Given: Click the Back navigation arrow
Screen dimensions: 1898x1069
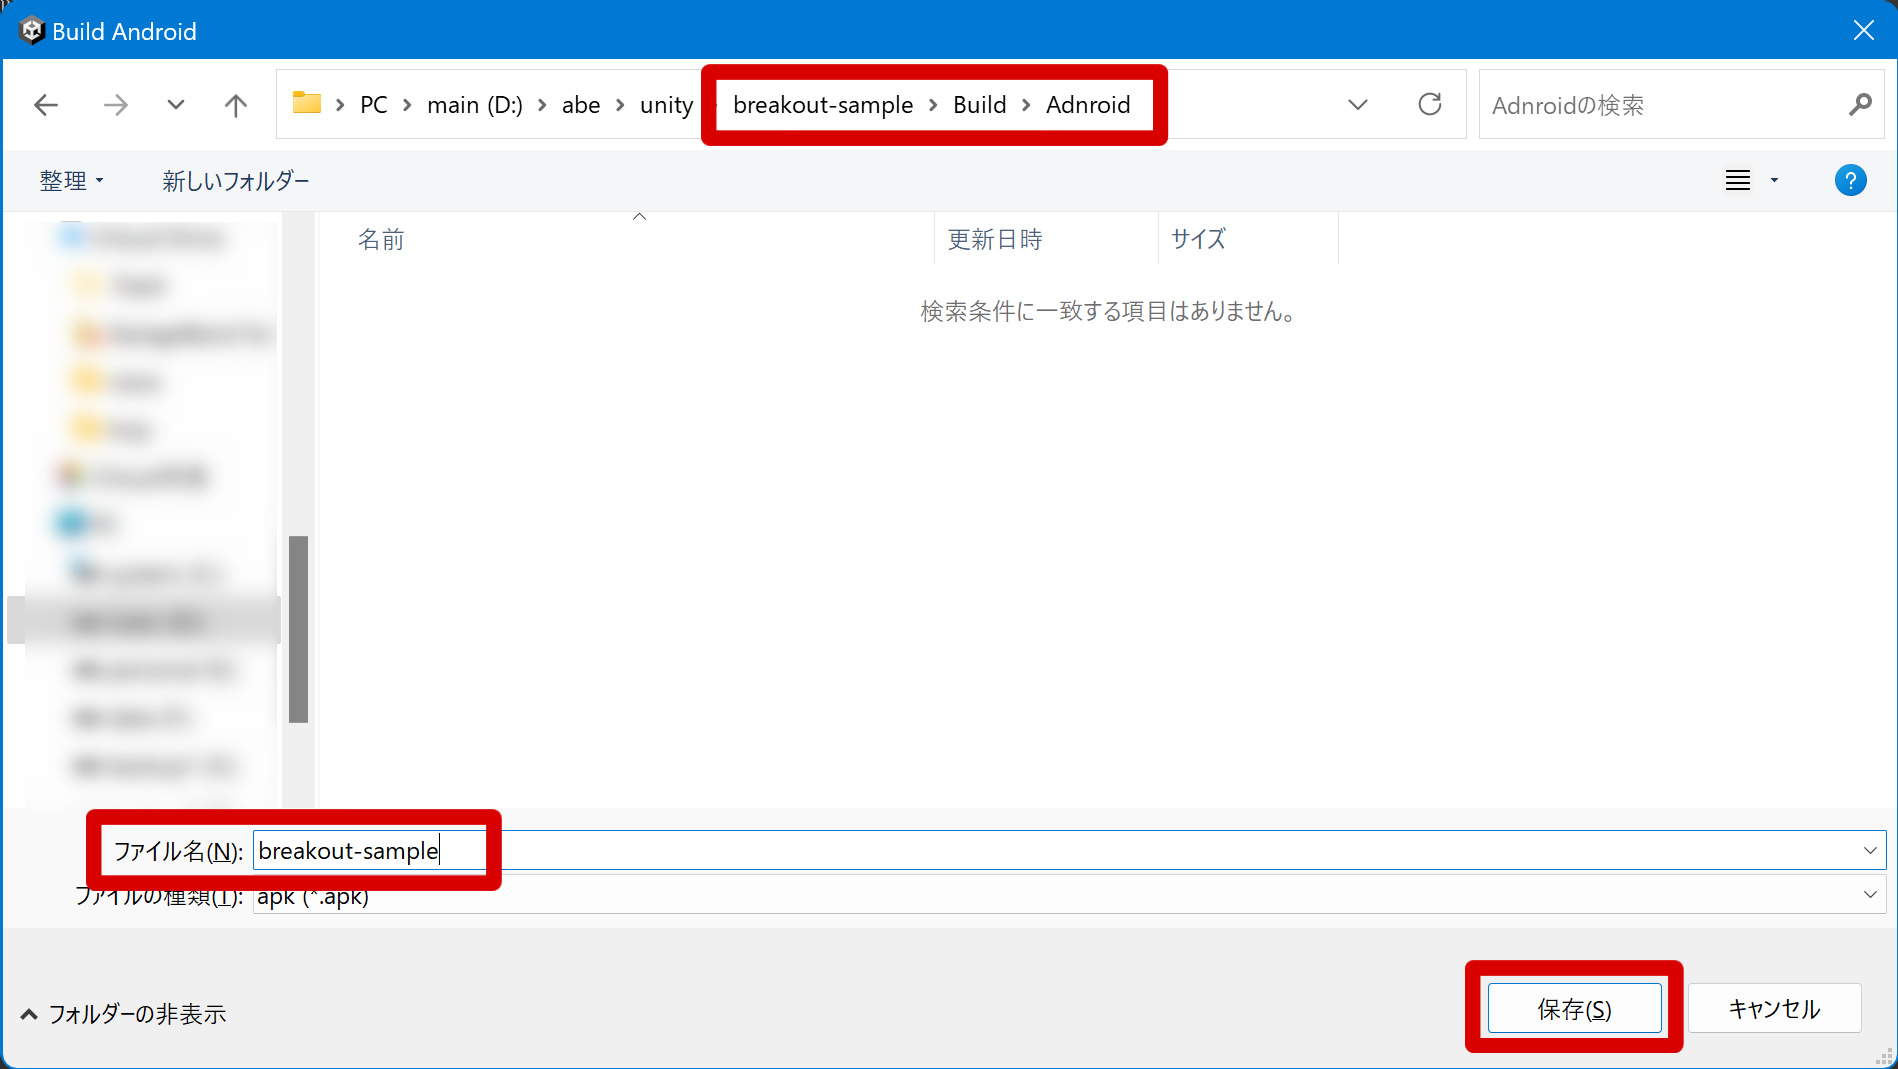Looking at the screenshot, I should [x=46, y=105].
